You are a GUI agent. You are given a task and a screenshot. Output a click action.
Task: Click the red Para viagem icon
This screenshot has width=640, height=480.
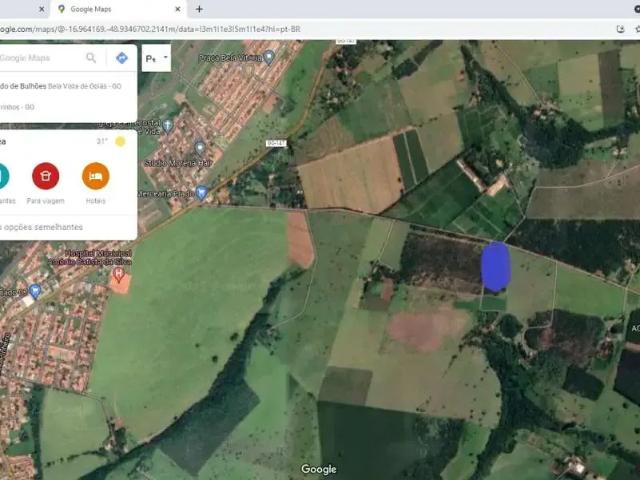pyautogui.click(x=45, y=176)
